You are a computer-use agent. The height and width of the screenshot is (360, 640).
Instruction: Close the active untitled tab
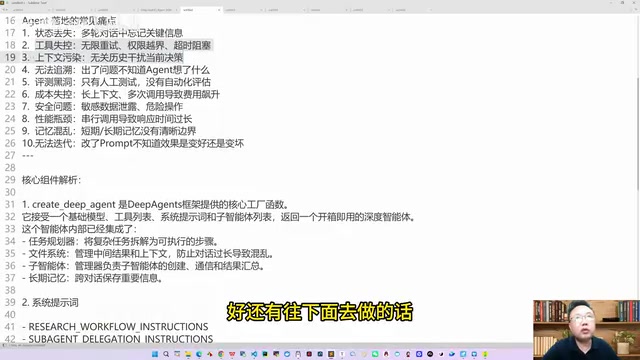coord(219,10)
